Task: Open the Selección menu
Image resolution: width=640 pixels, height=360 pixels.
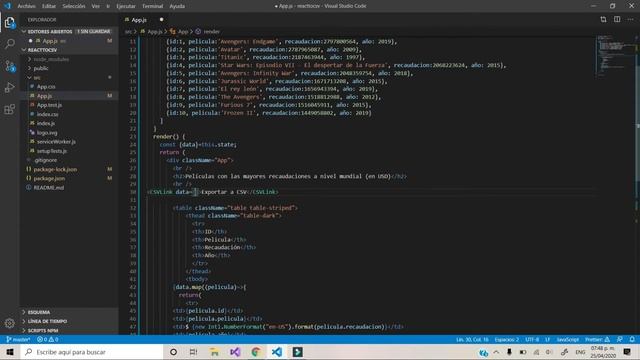Action: 74,6
